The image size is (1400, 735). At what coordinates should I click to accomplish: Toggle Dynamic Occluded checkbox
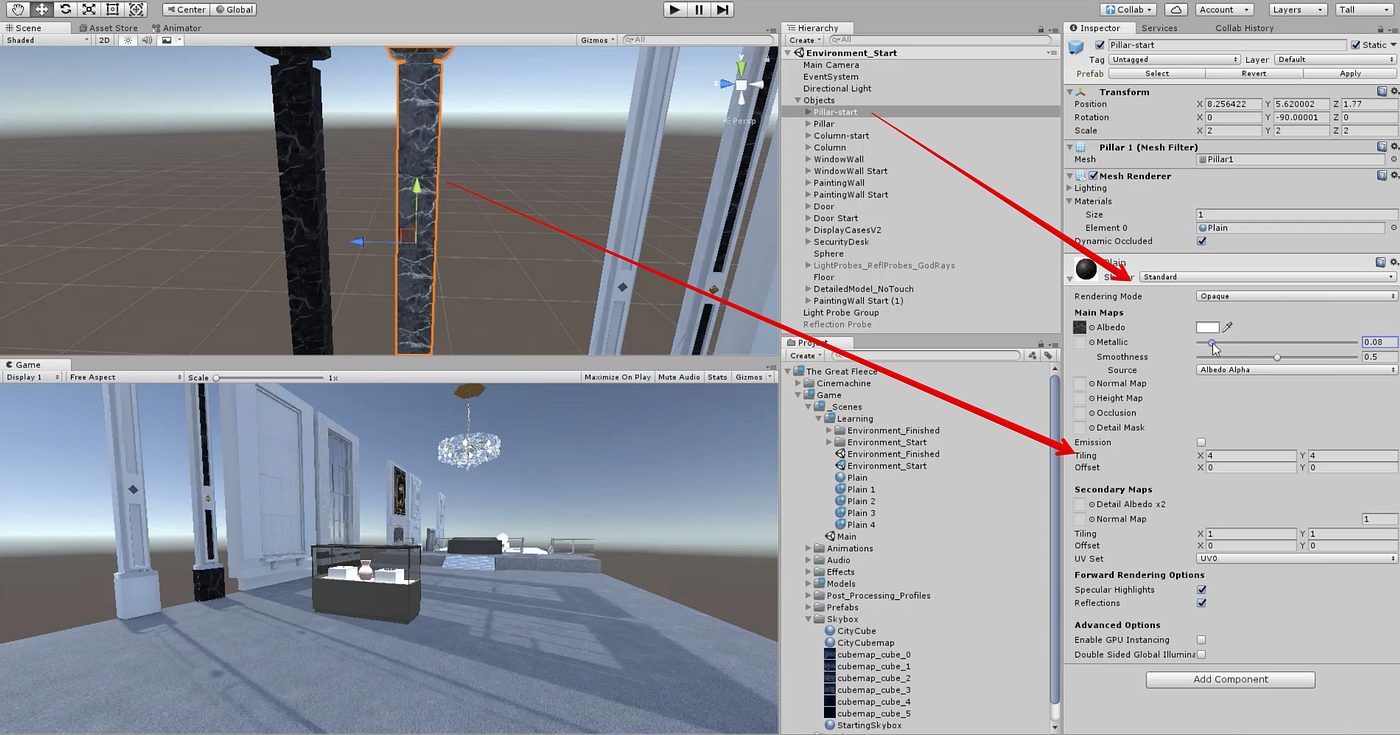1201,241
